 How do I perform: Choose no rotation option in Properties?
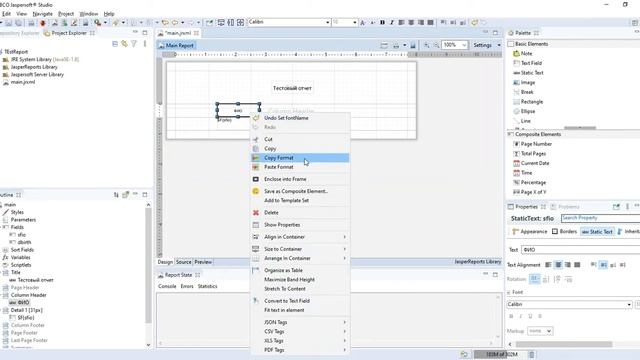pyautogui.click(x=534, y=279)
